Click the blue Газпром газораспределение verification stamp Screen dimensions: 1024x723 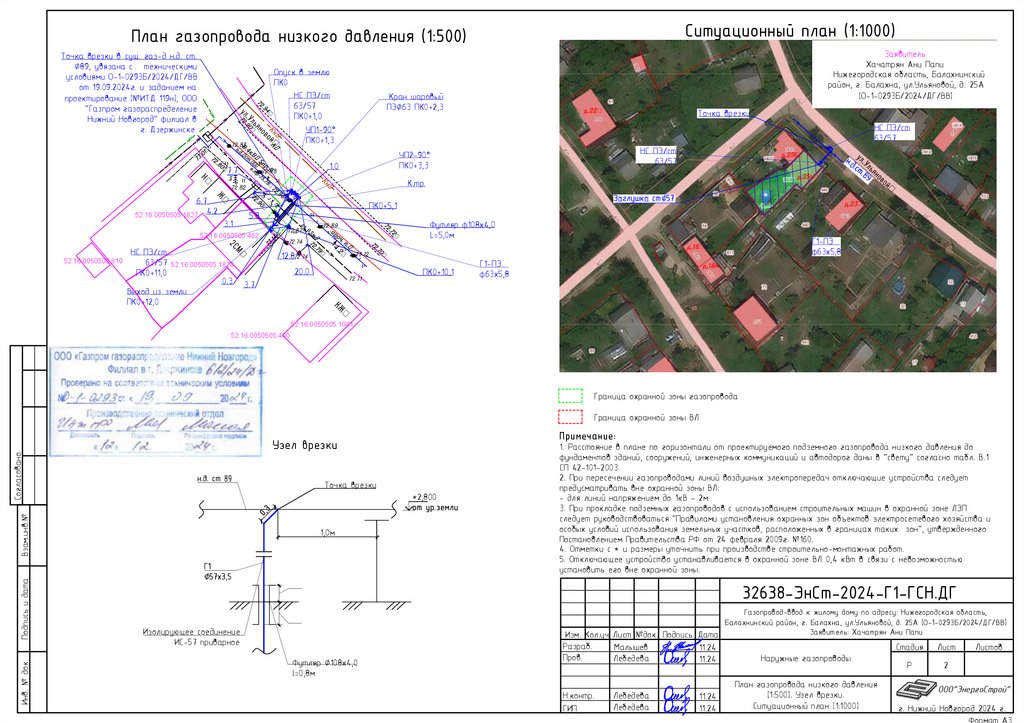click(156, 401)
